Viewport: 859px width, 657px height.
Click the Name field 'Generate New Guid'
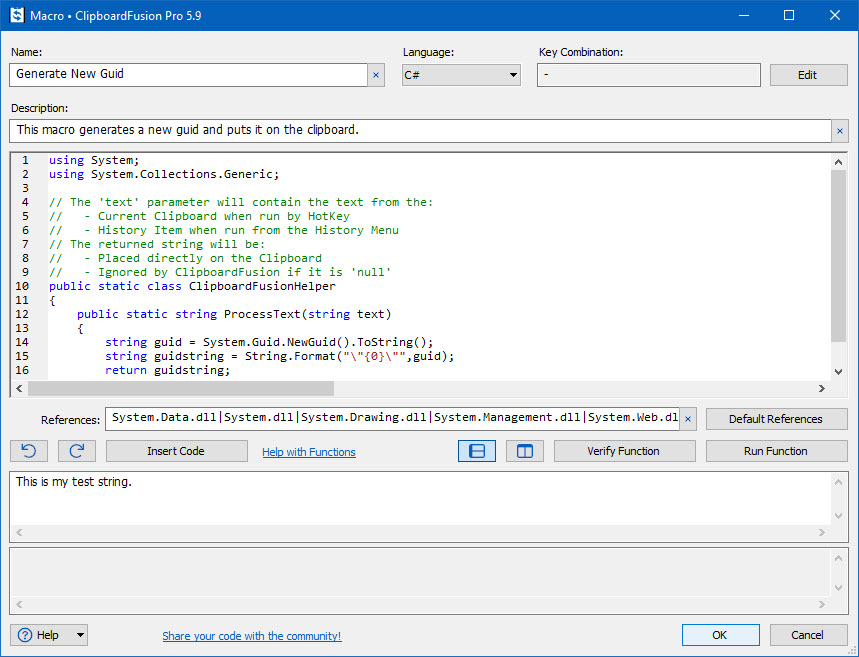point(188,75)
